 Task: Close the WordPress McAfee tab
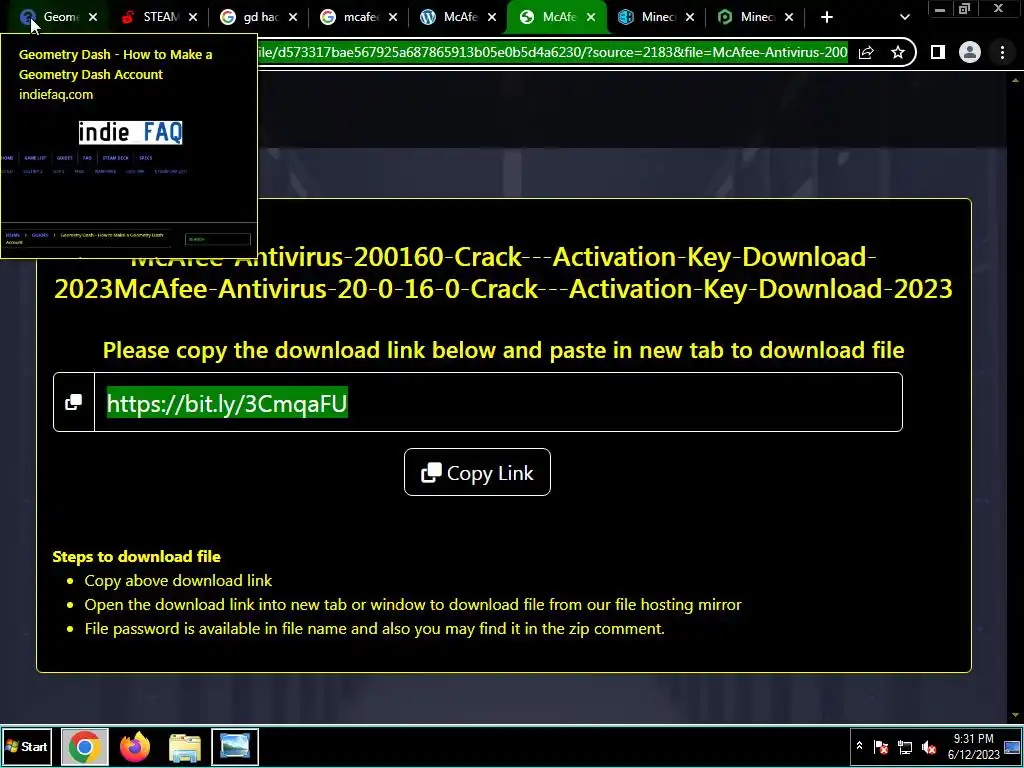click(x=492, y=17)
